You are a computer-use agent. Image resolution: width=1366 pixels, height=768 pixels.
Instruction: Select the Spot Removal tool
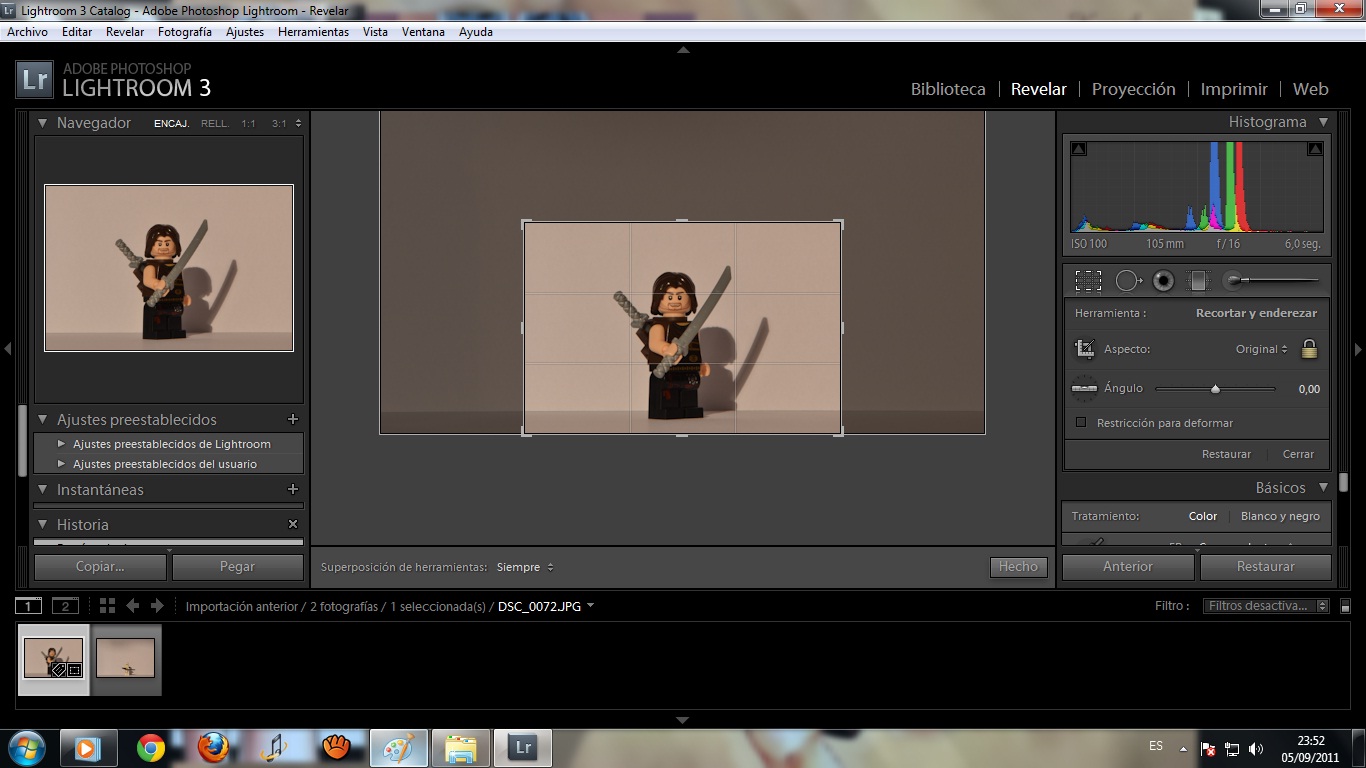(x=1128, y=281)
